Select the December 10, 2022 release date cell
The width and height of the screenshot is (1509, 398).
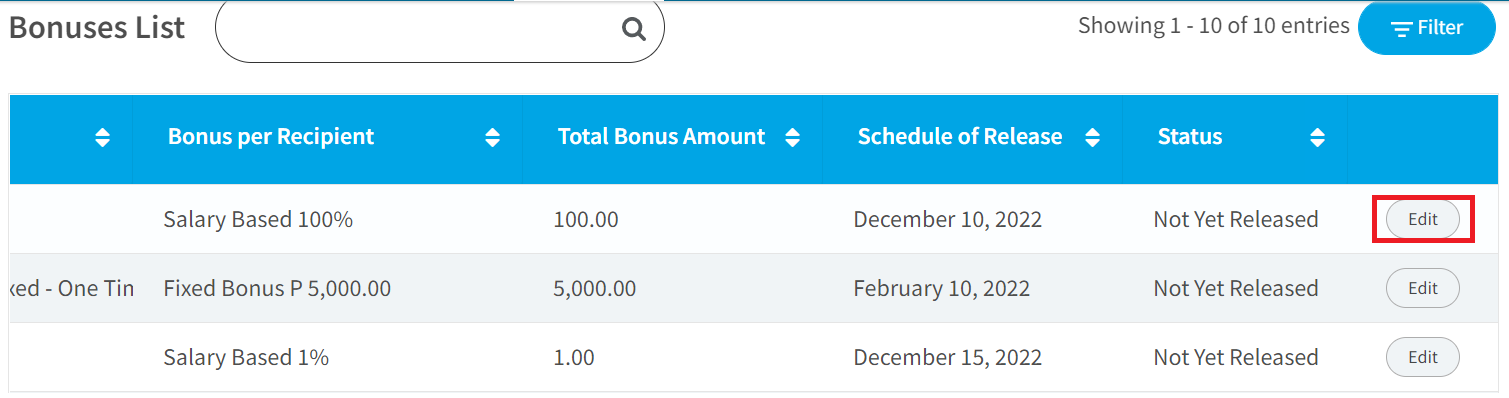pyautogui.click(x=948, y=219)
